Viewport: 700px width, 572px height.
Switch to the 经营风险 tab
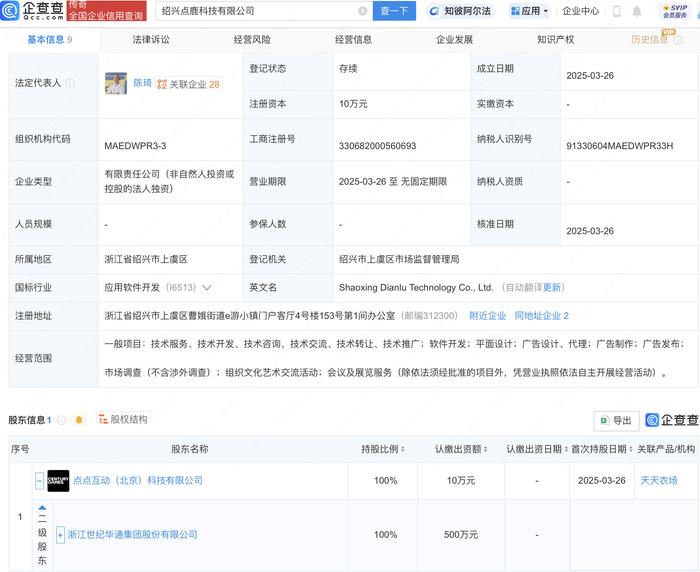[x=252, y=40]
